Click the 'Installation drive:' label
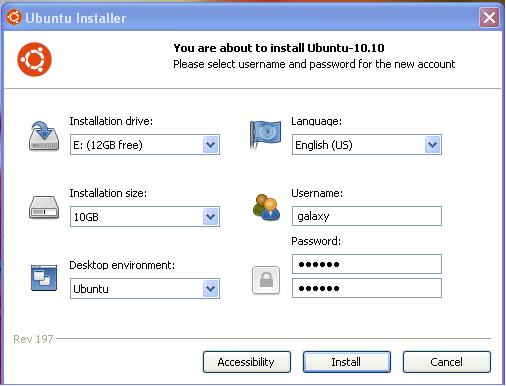506x386 pixels. [x=111, y=121]
